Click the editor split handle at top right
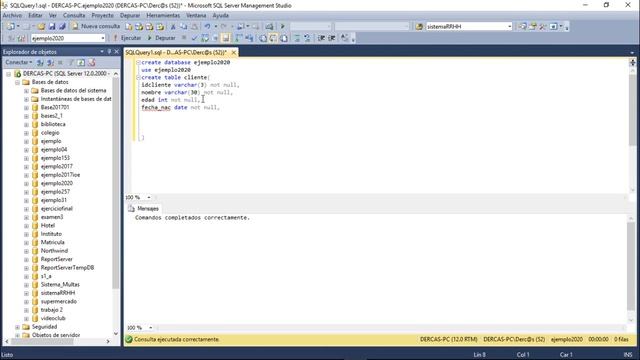640x360 pixels. click(x=632, y=62)
